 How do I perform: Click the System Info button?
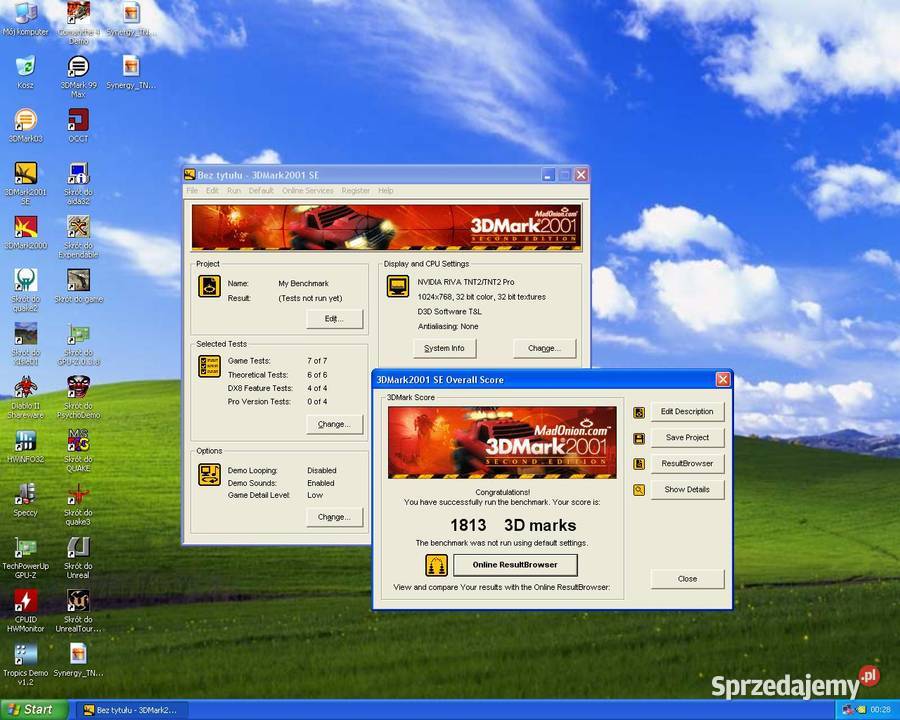point(444,349)
